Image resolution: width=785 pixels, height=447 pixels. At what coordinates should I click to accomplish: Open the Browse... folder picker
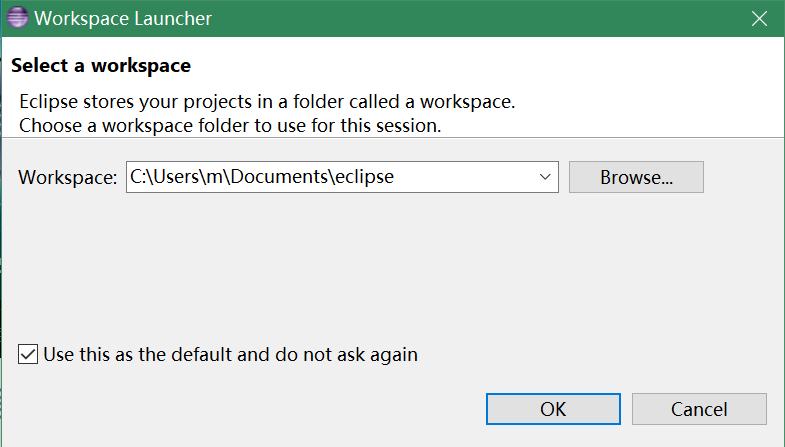(x=636, y=178)
